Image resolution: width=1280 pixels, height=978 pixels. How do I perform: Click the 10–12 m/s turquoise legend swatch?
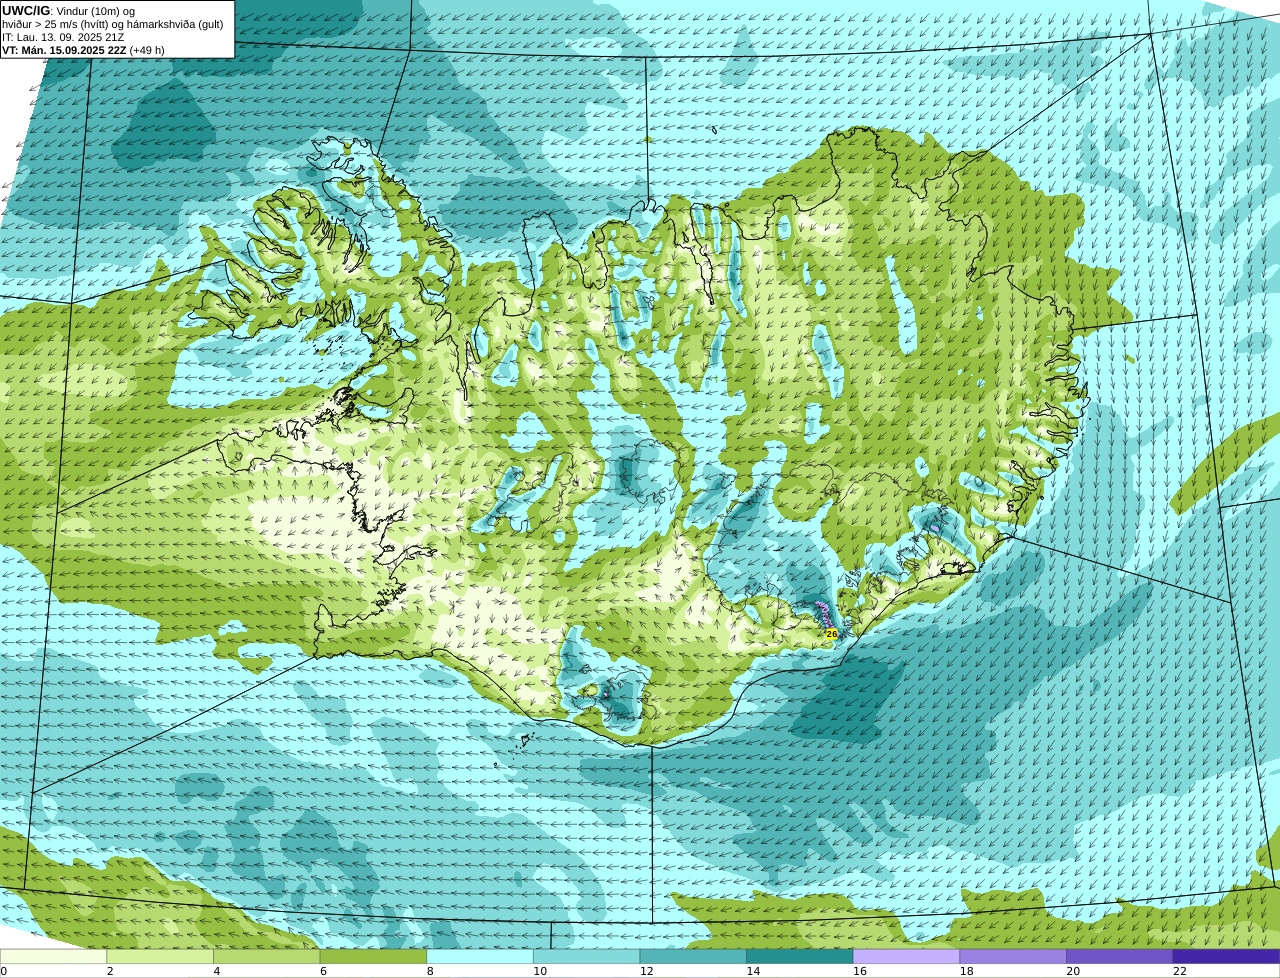pyautogui.click(x=587, y=956)
